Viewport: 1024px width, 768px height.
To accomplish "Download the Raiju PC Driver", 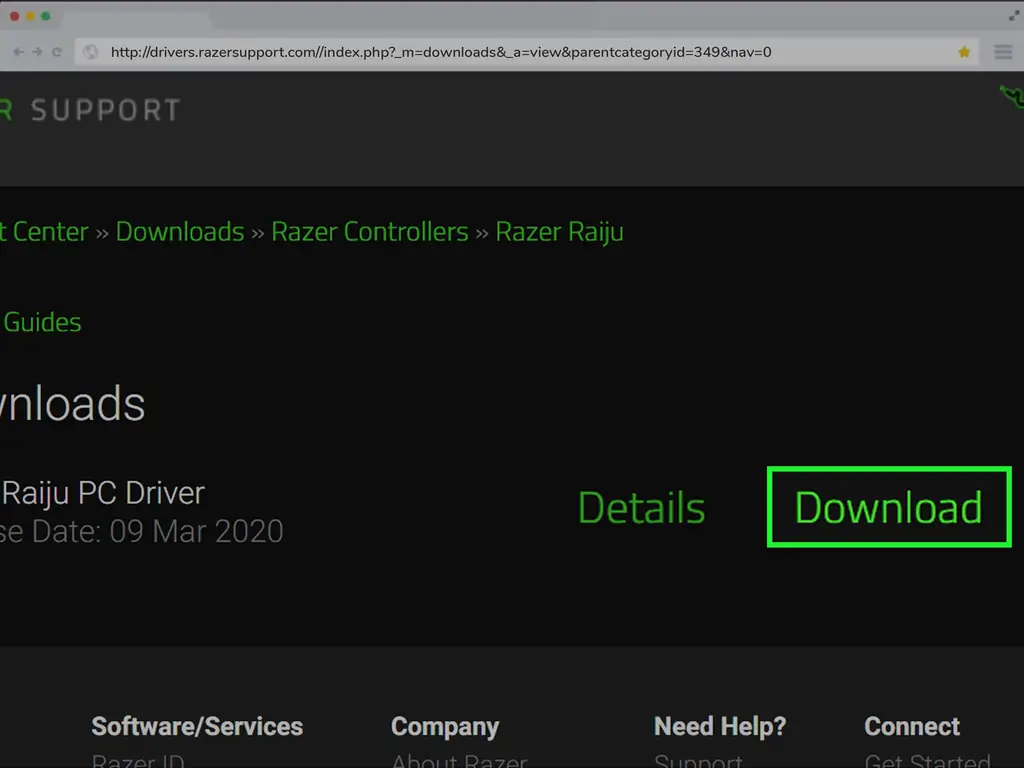I will [889, 507].
